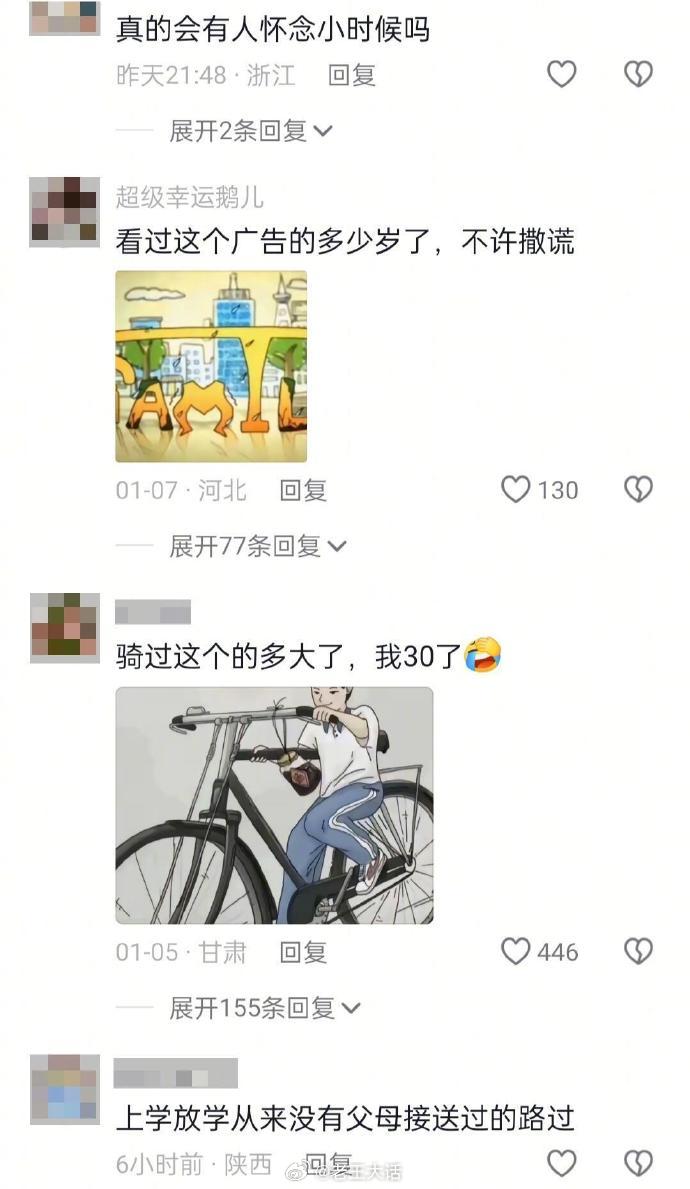This screenshot has width=690, height=1189.
Task: Dislike the Shaanxi comment at bottom
Action: (x=638, y=1163)
